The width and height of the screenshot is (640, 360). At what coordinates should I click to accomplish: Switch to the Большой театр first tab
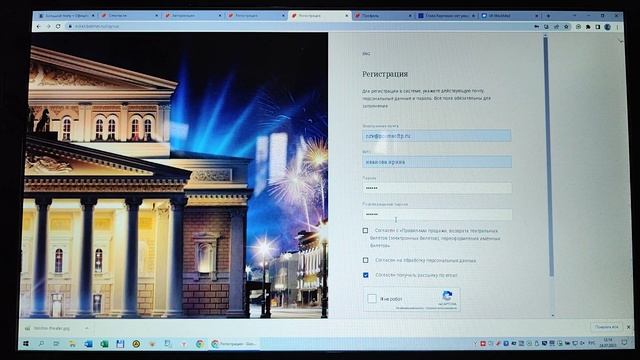(x=67, y=16)
